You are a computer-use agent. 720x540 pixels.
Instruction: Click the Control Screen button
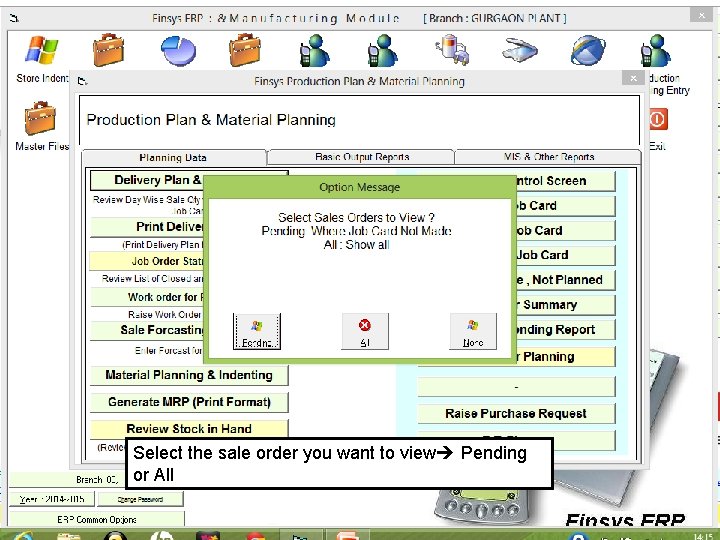pyautogui.click(x=564, y=181)
